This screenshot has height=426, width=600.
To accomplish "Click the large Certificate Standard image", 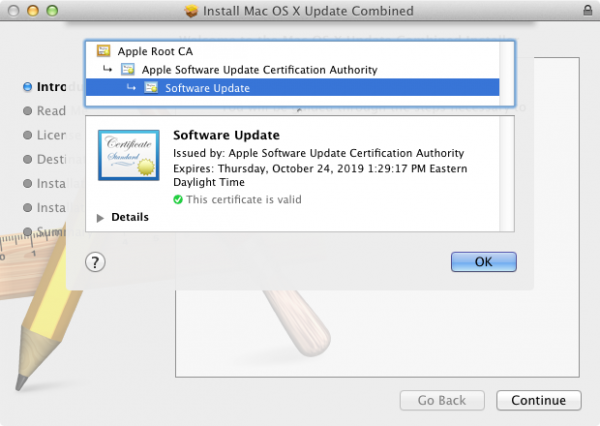I will [x=129, y=155].
